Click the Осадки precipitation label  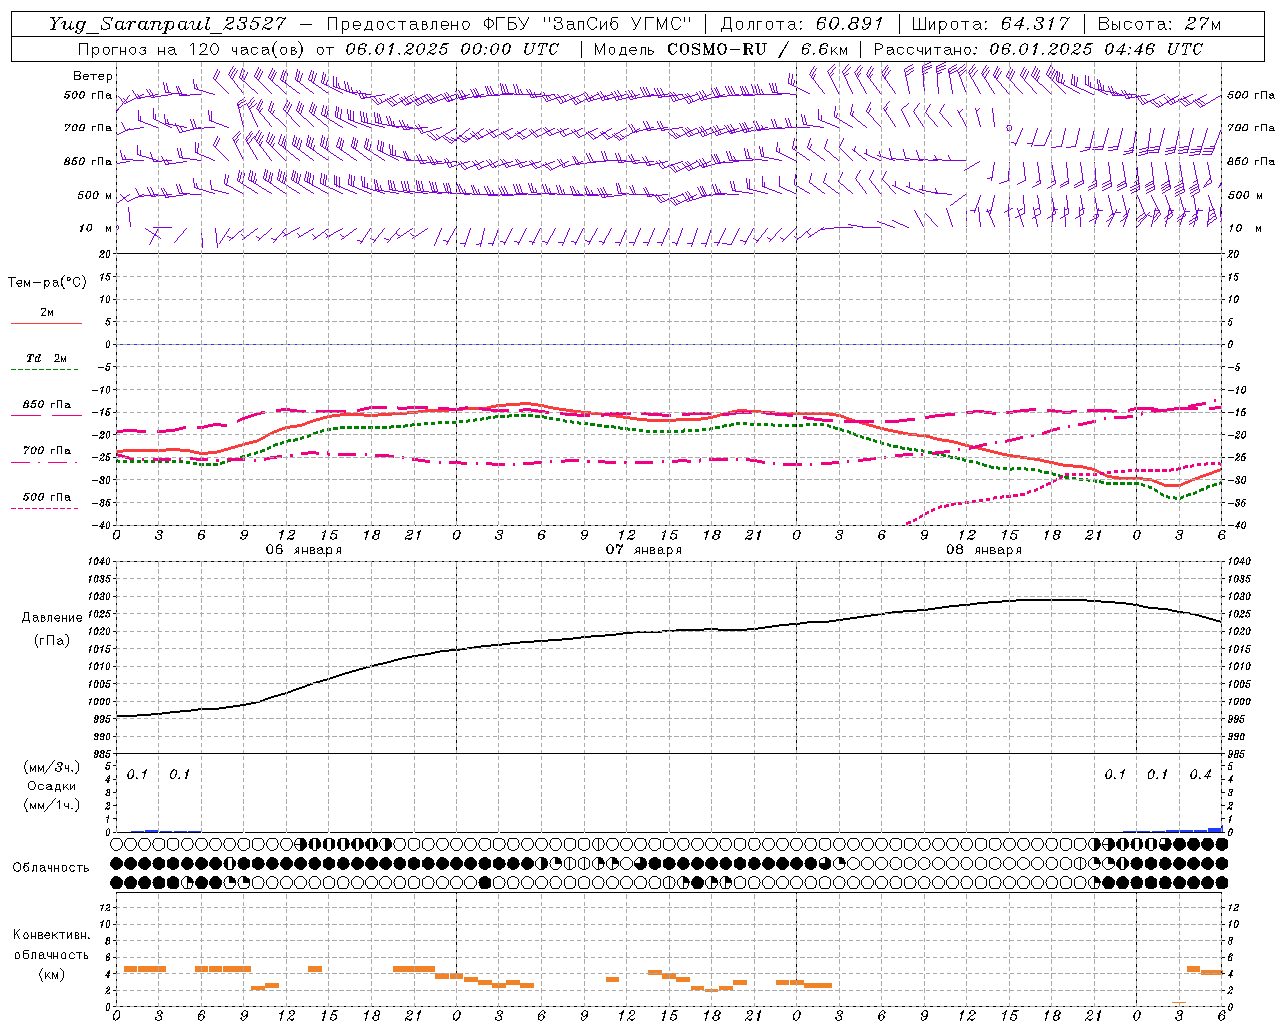pos(51,786)
